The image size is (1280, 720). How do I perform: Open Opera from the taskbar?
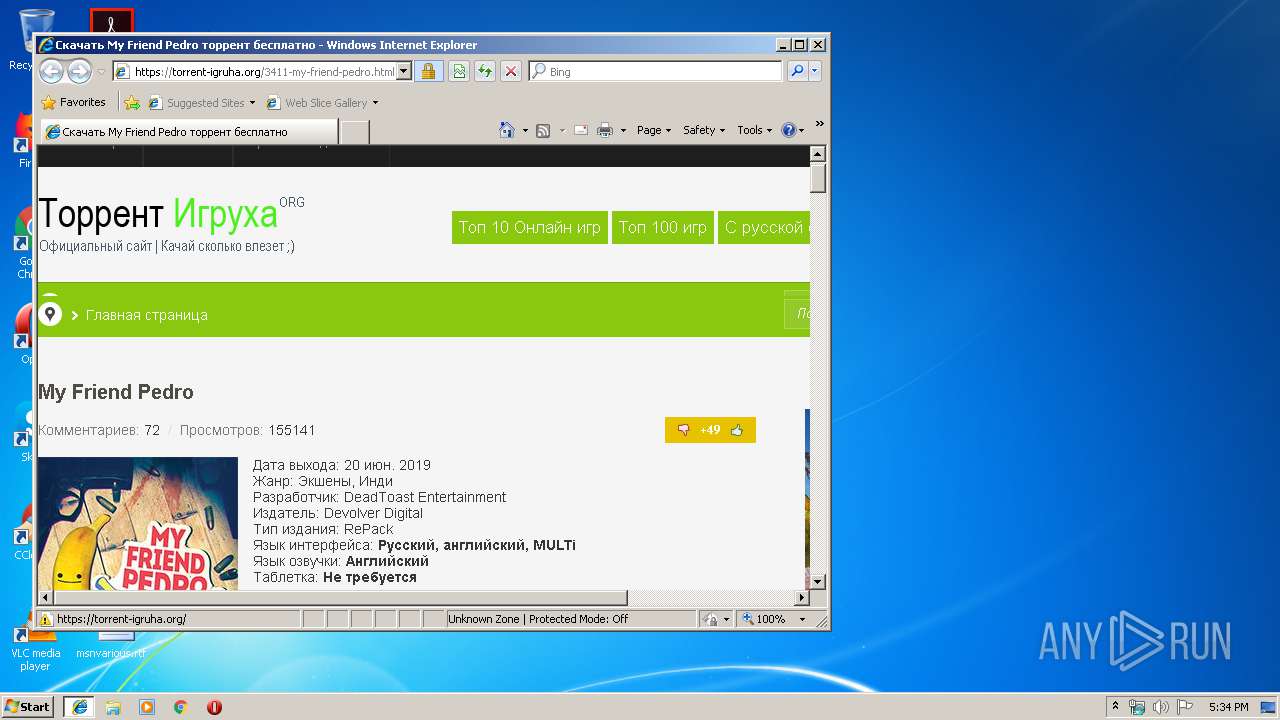(214, 707)
